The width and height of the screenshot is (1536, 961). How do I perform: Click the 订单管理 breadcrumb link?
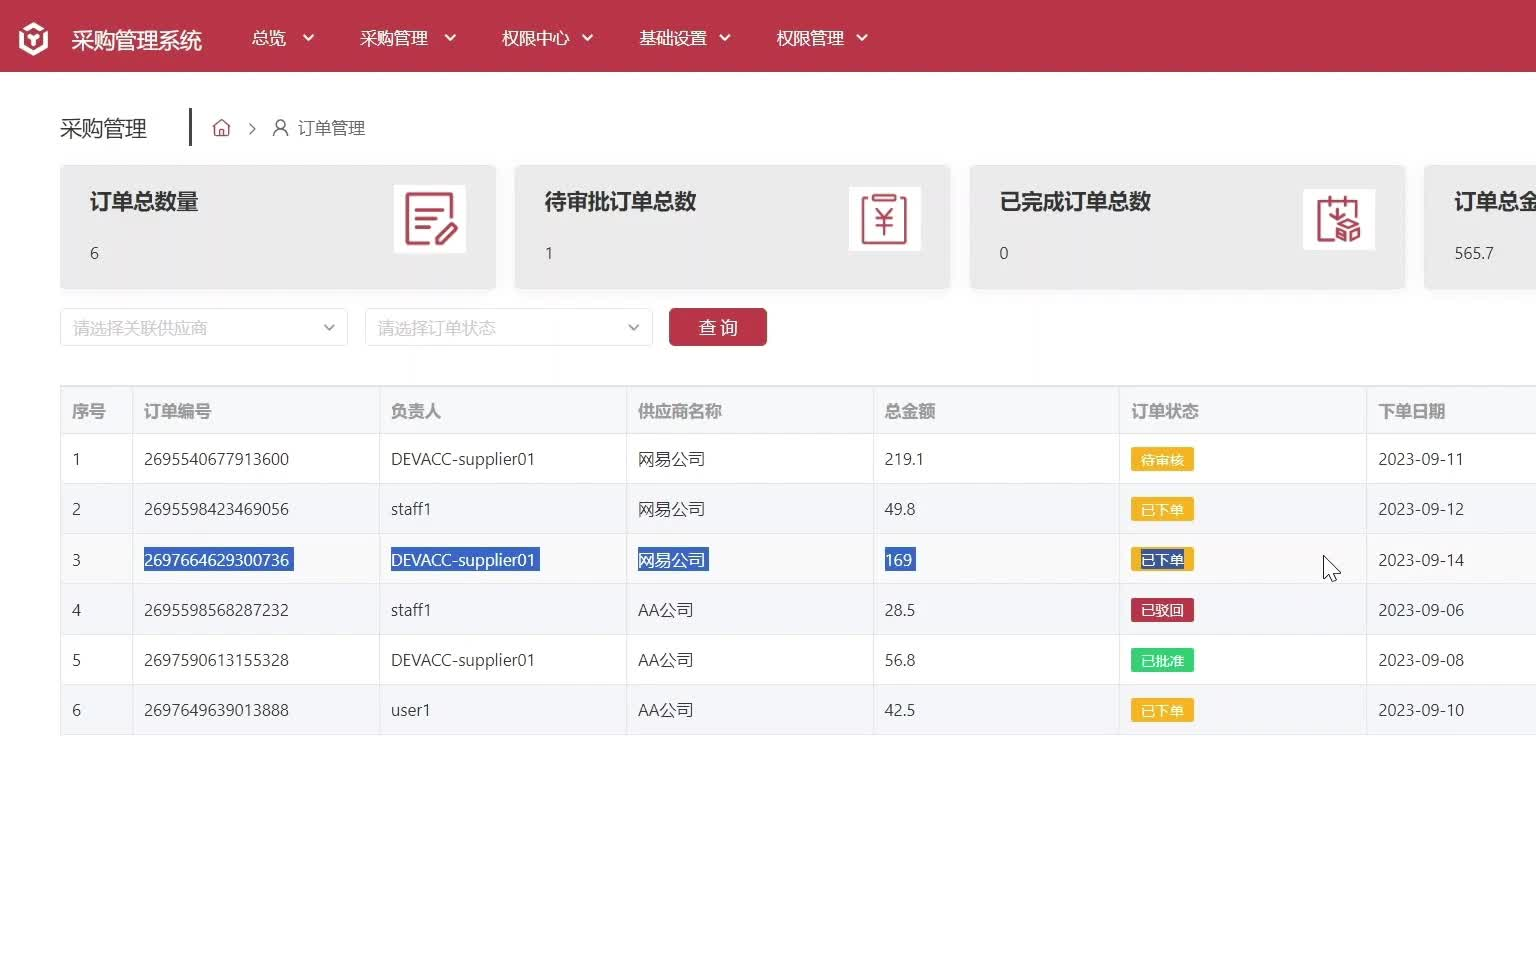tap(331, 128)
